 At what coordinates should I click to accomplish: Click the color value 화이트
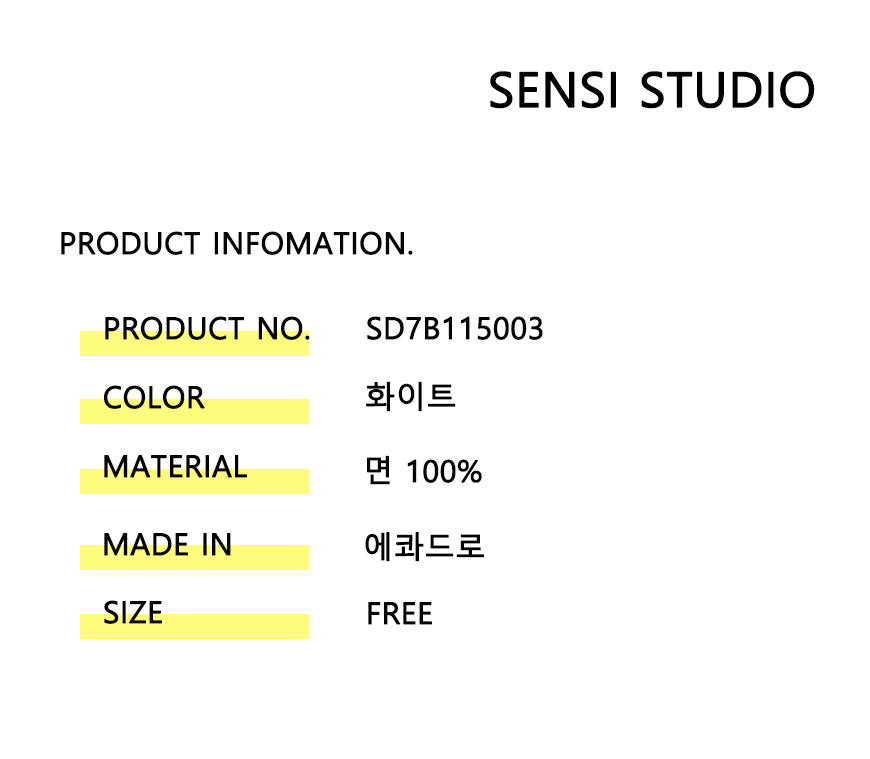[411, 396]
